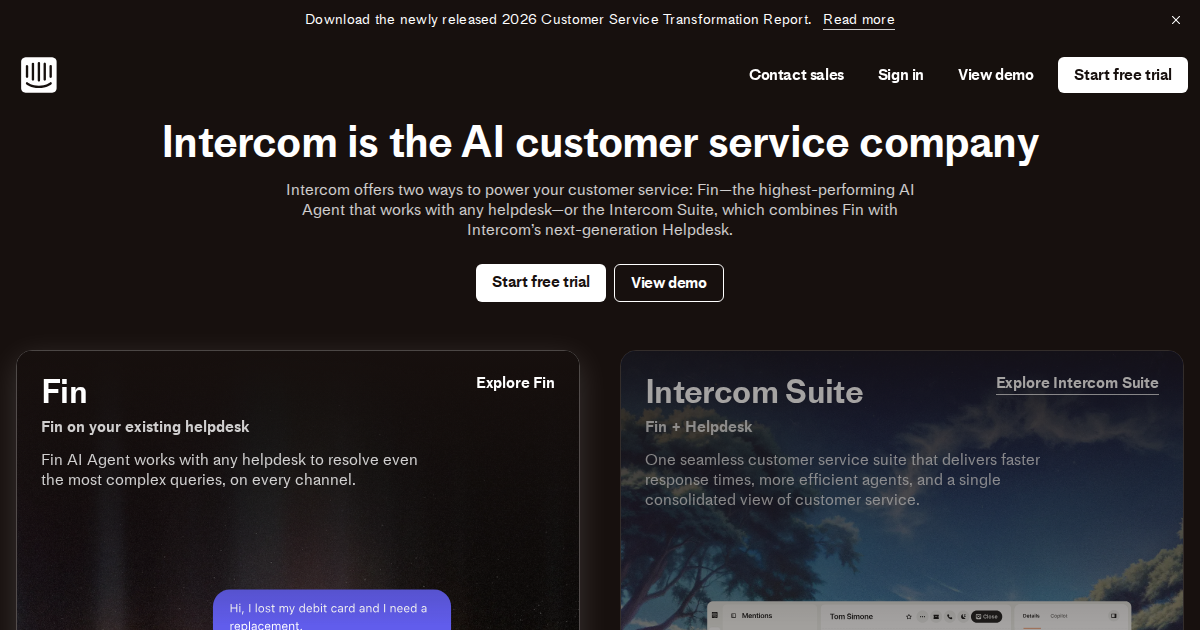1200x630 pixels.
Task: Click the Start free trial header button
Action: [1123, 75]
